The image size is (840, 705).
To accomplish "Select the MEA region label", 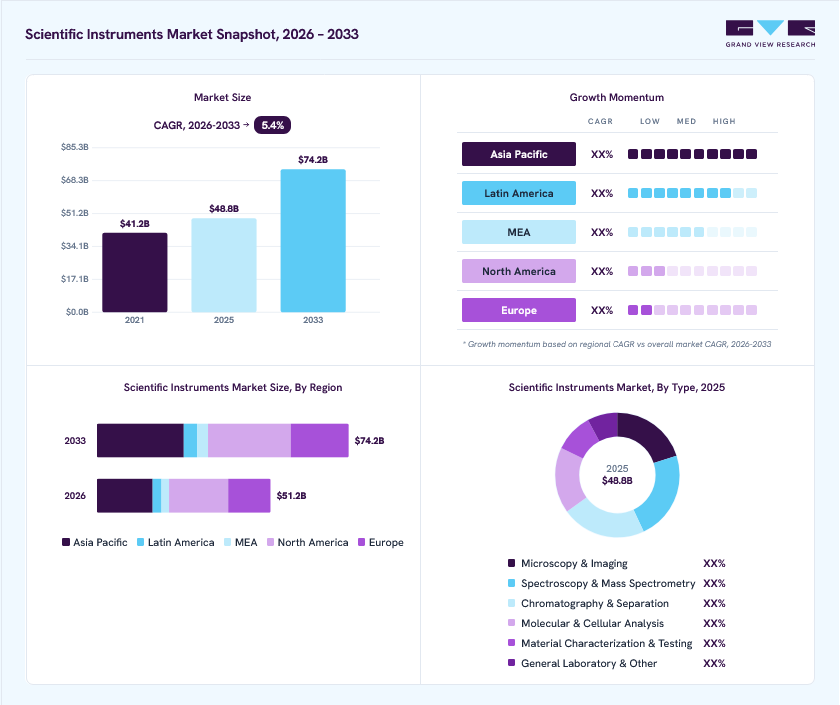I will tap(519, 232).
